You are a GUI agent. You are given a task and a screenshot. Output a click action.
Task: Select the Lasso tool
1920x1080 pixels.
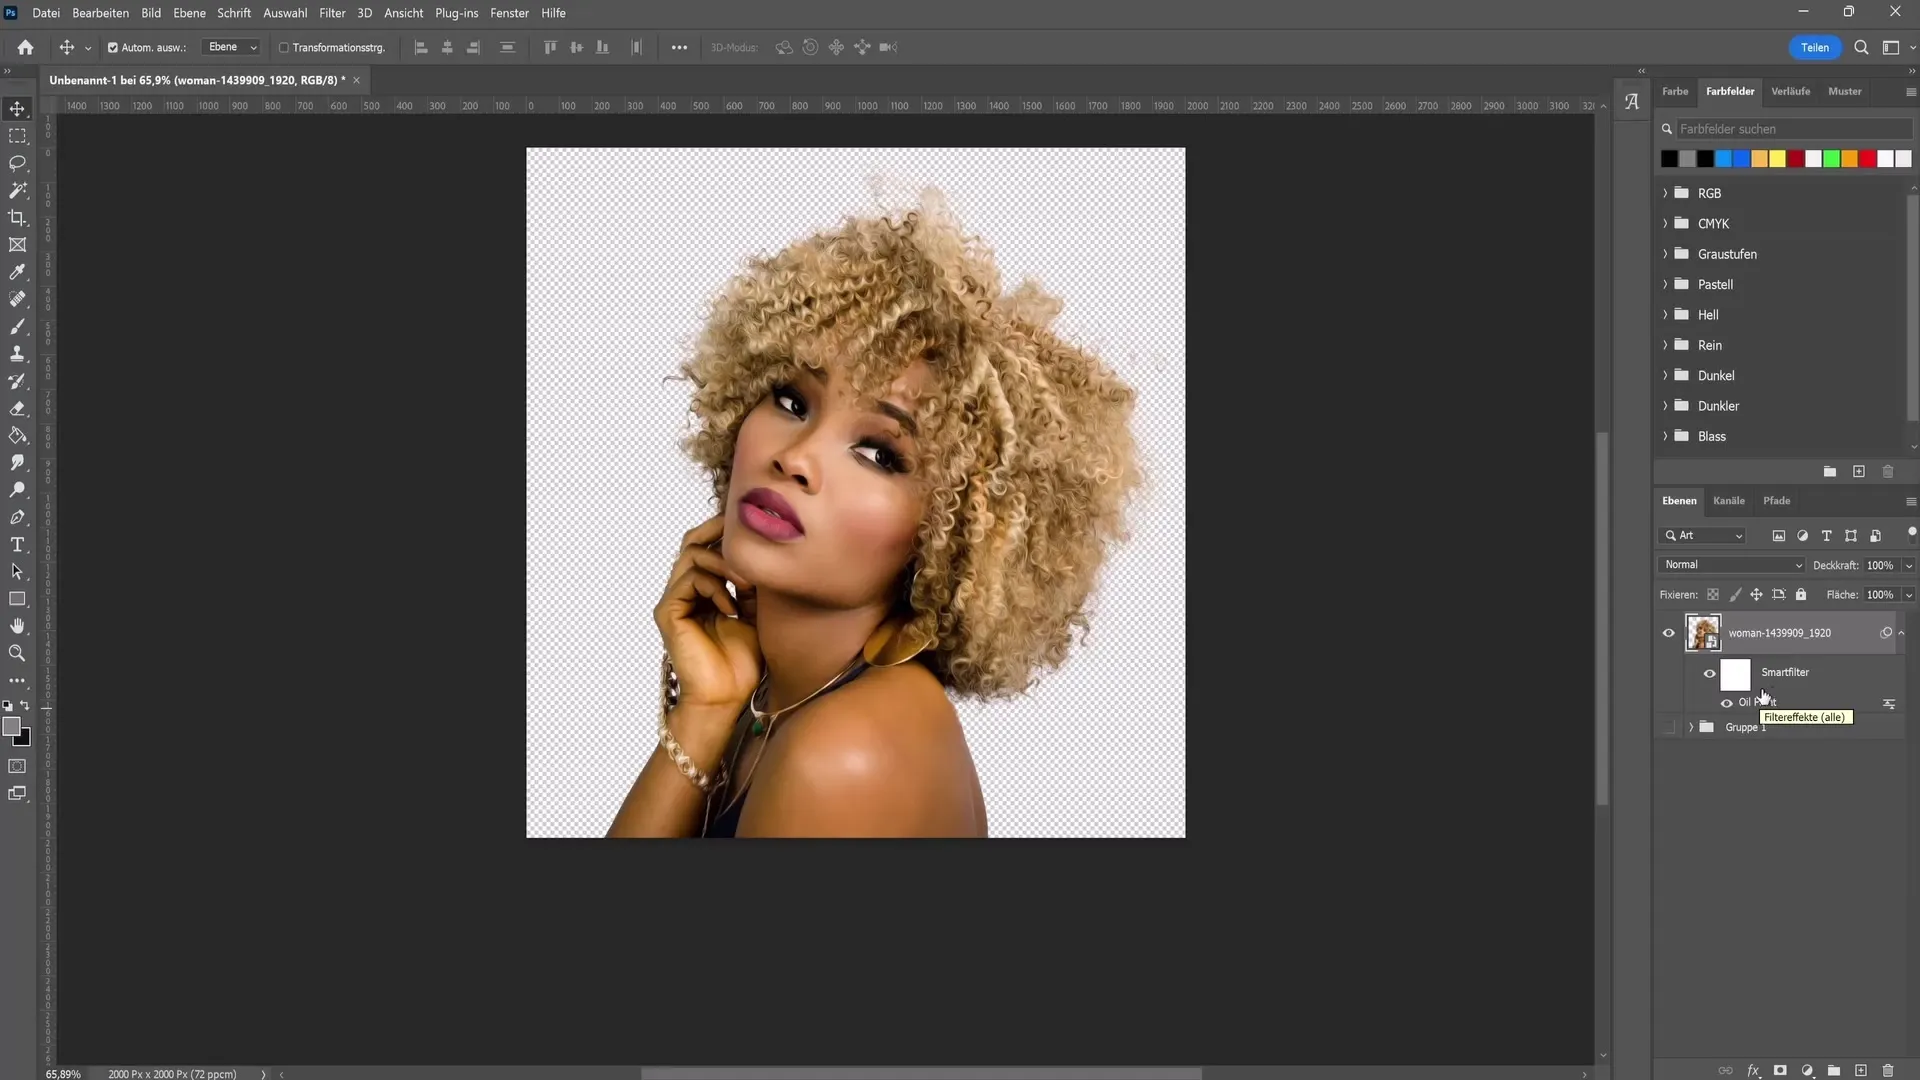tap(18, 161)
